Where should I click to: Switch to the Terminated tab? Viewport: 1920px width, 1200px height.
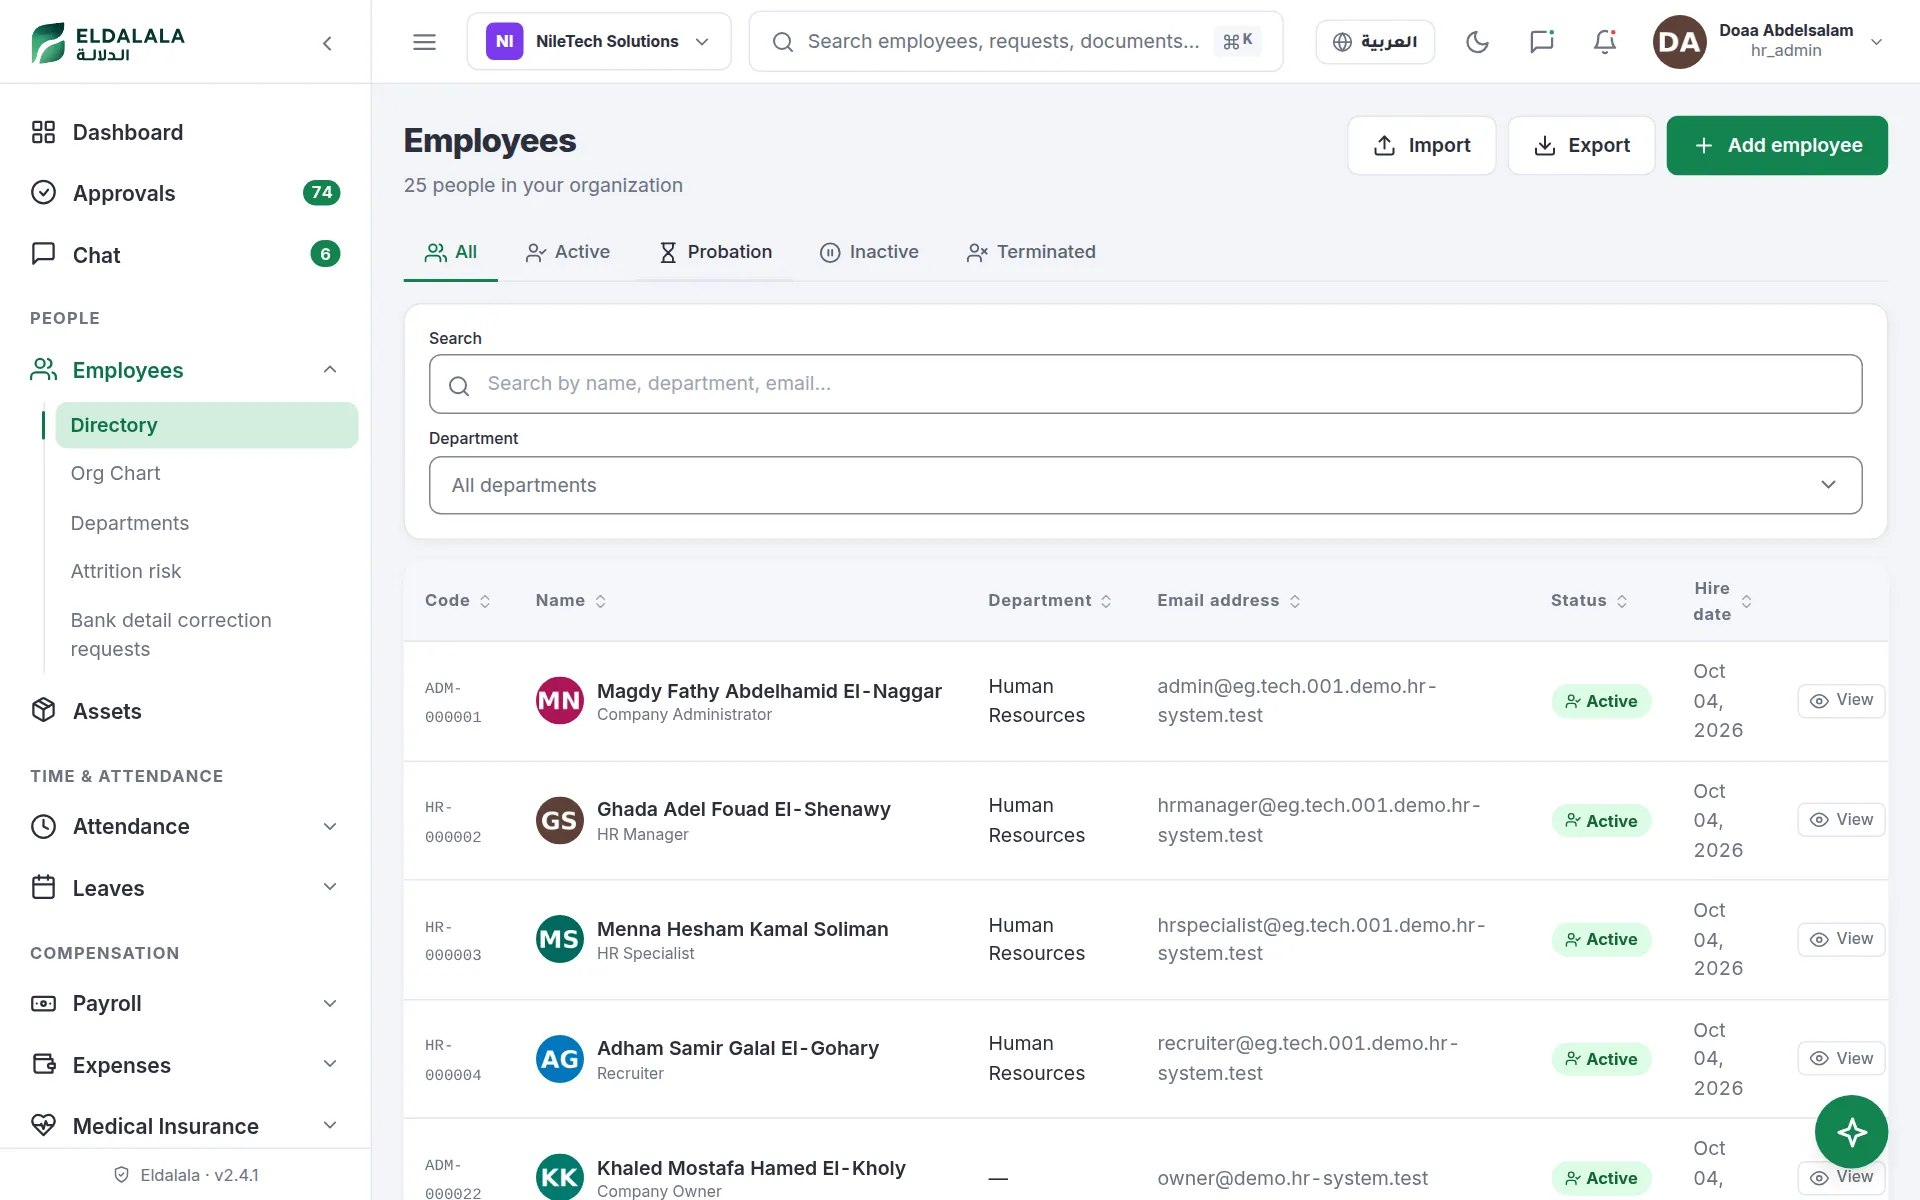coord(1031,252)
